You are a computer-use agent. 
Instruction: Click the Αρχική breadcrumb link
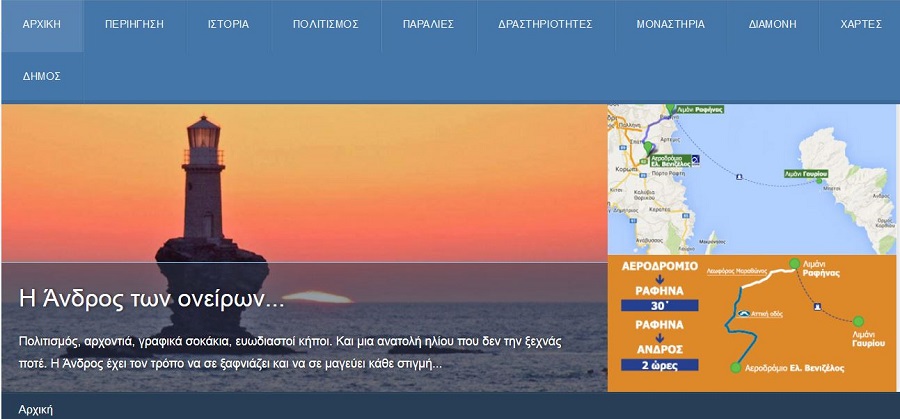click(x=36, y=410)
